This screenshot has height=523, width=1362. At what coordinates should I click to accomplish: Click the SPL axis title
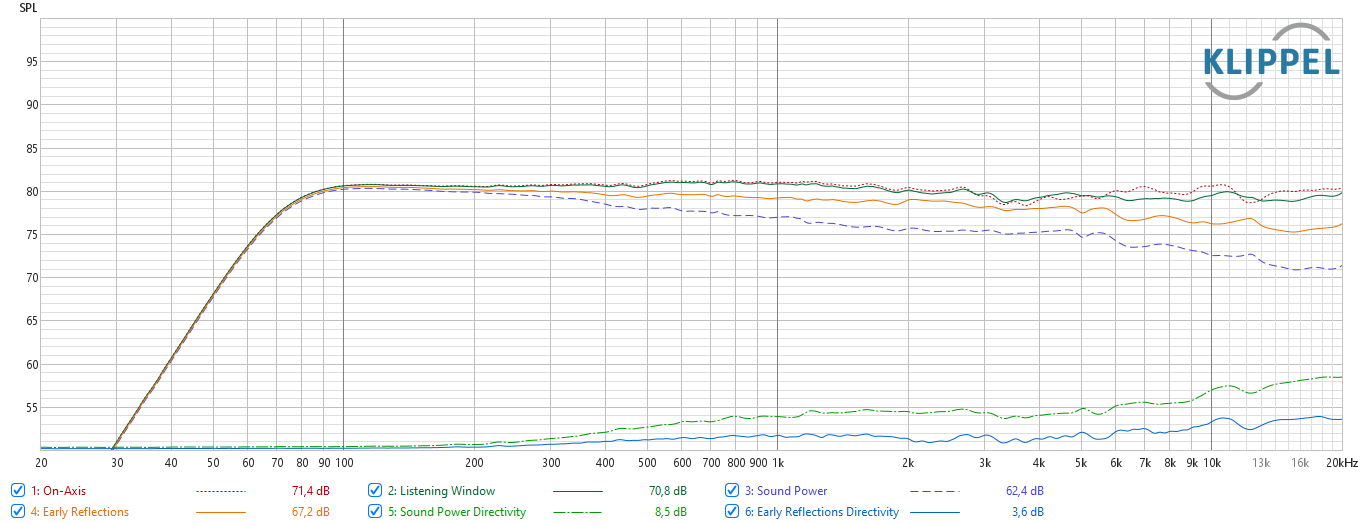[x=29, y=8]
